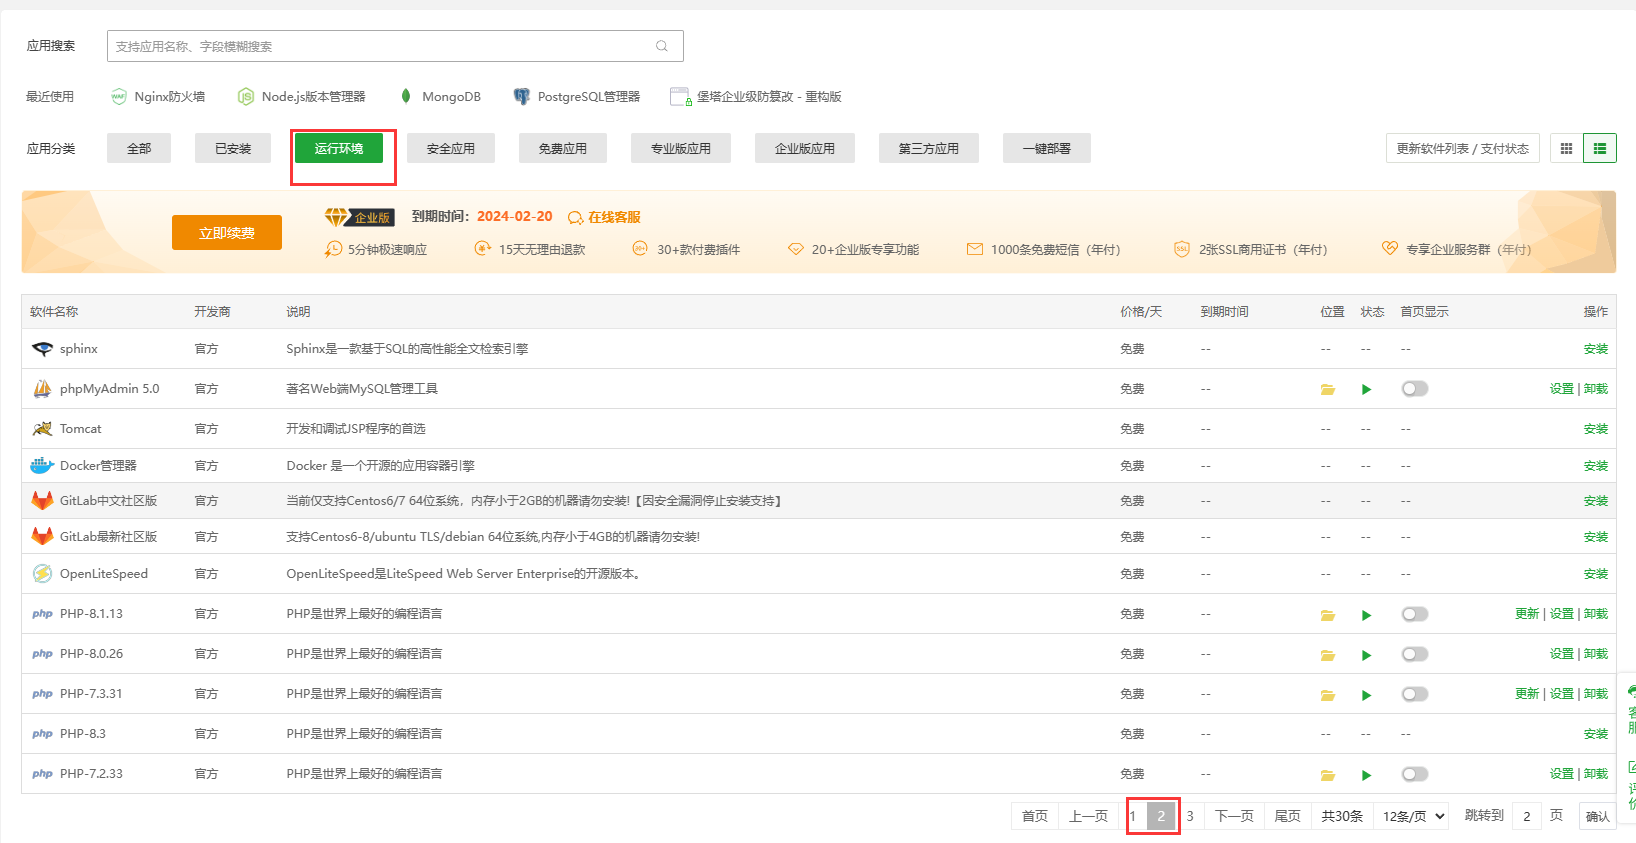The height and width of the screenshot is (843, 1636).
Task: Click the search magnifier icon
Action: [x=661, y=46]
